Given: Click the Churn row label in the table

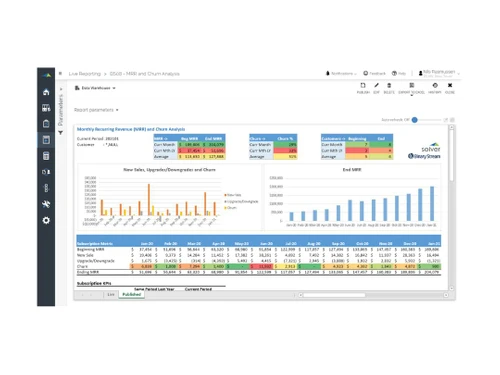Looking at the screenshot, I should tap(82, 267).
